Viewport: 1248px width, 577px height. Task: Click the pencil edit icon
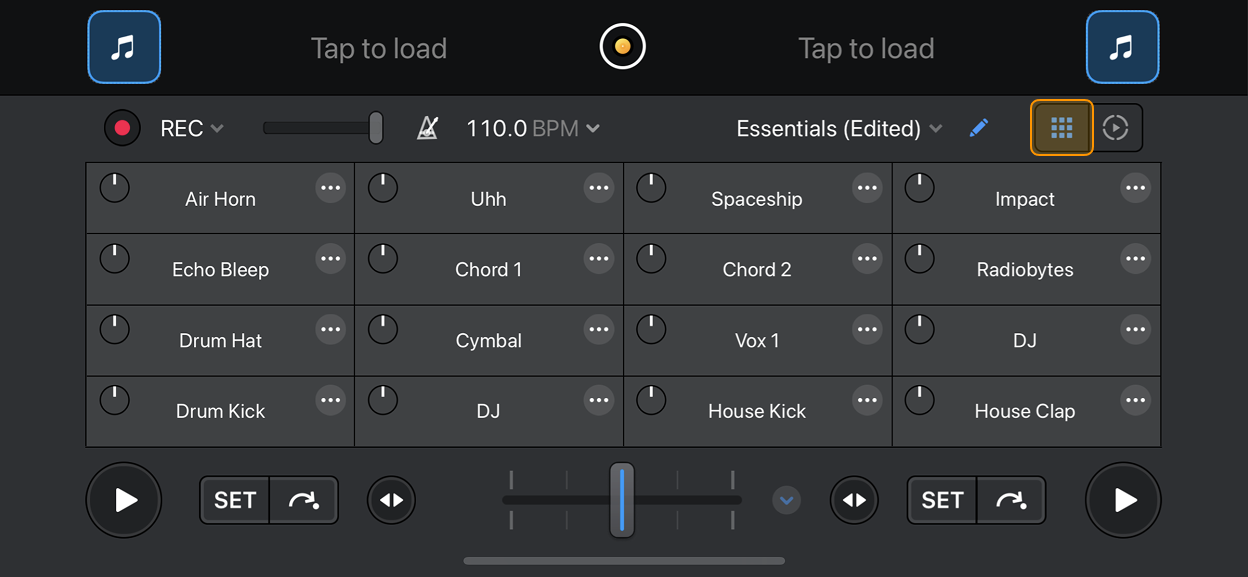(979, 128)
